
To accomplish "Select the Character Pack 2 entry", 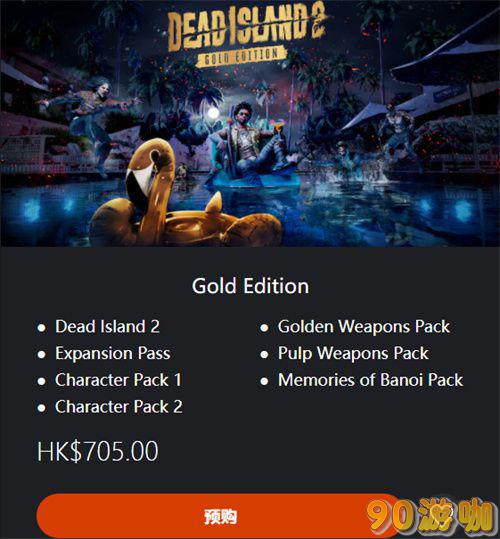I will coord(119,407).
